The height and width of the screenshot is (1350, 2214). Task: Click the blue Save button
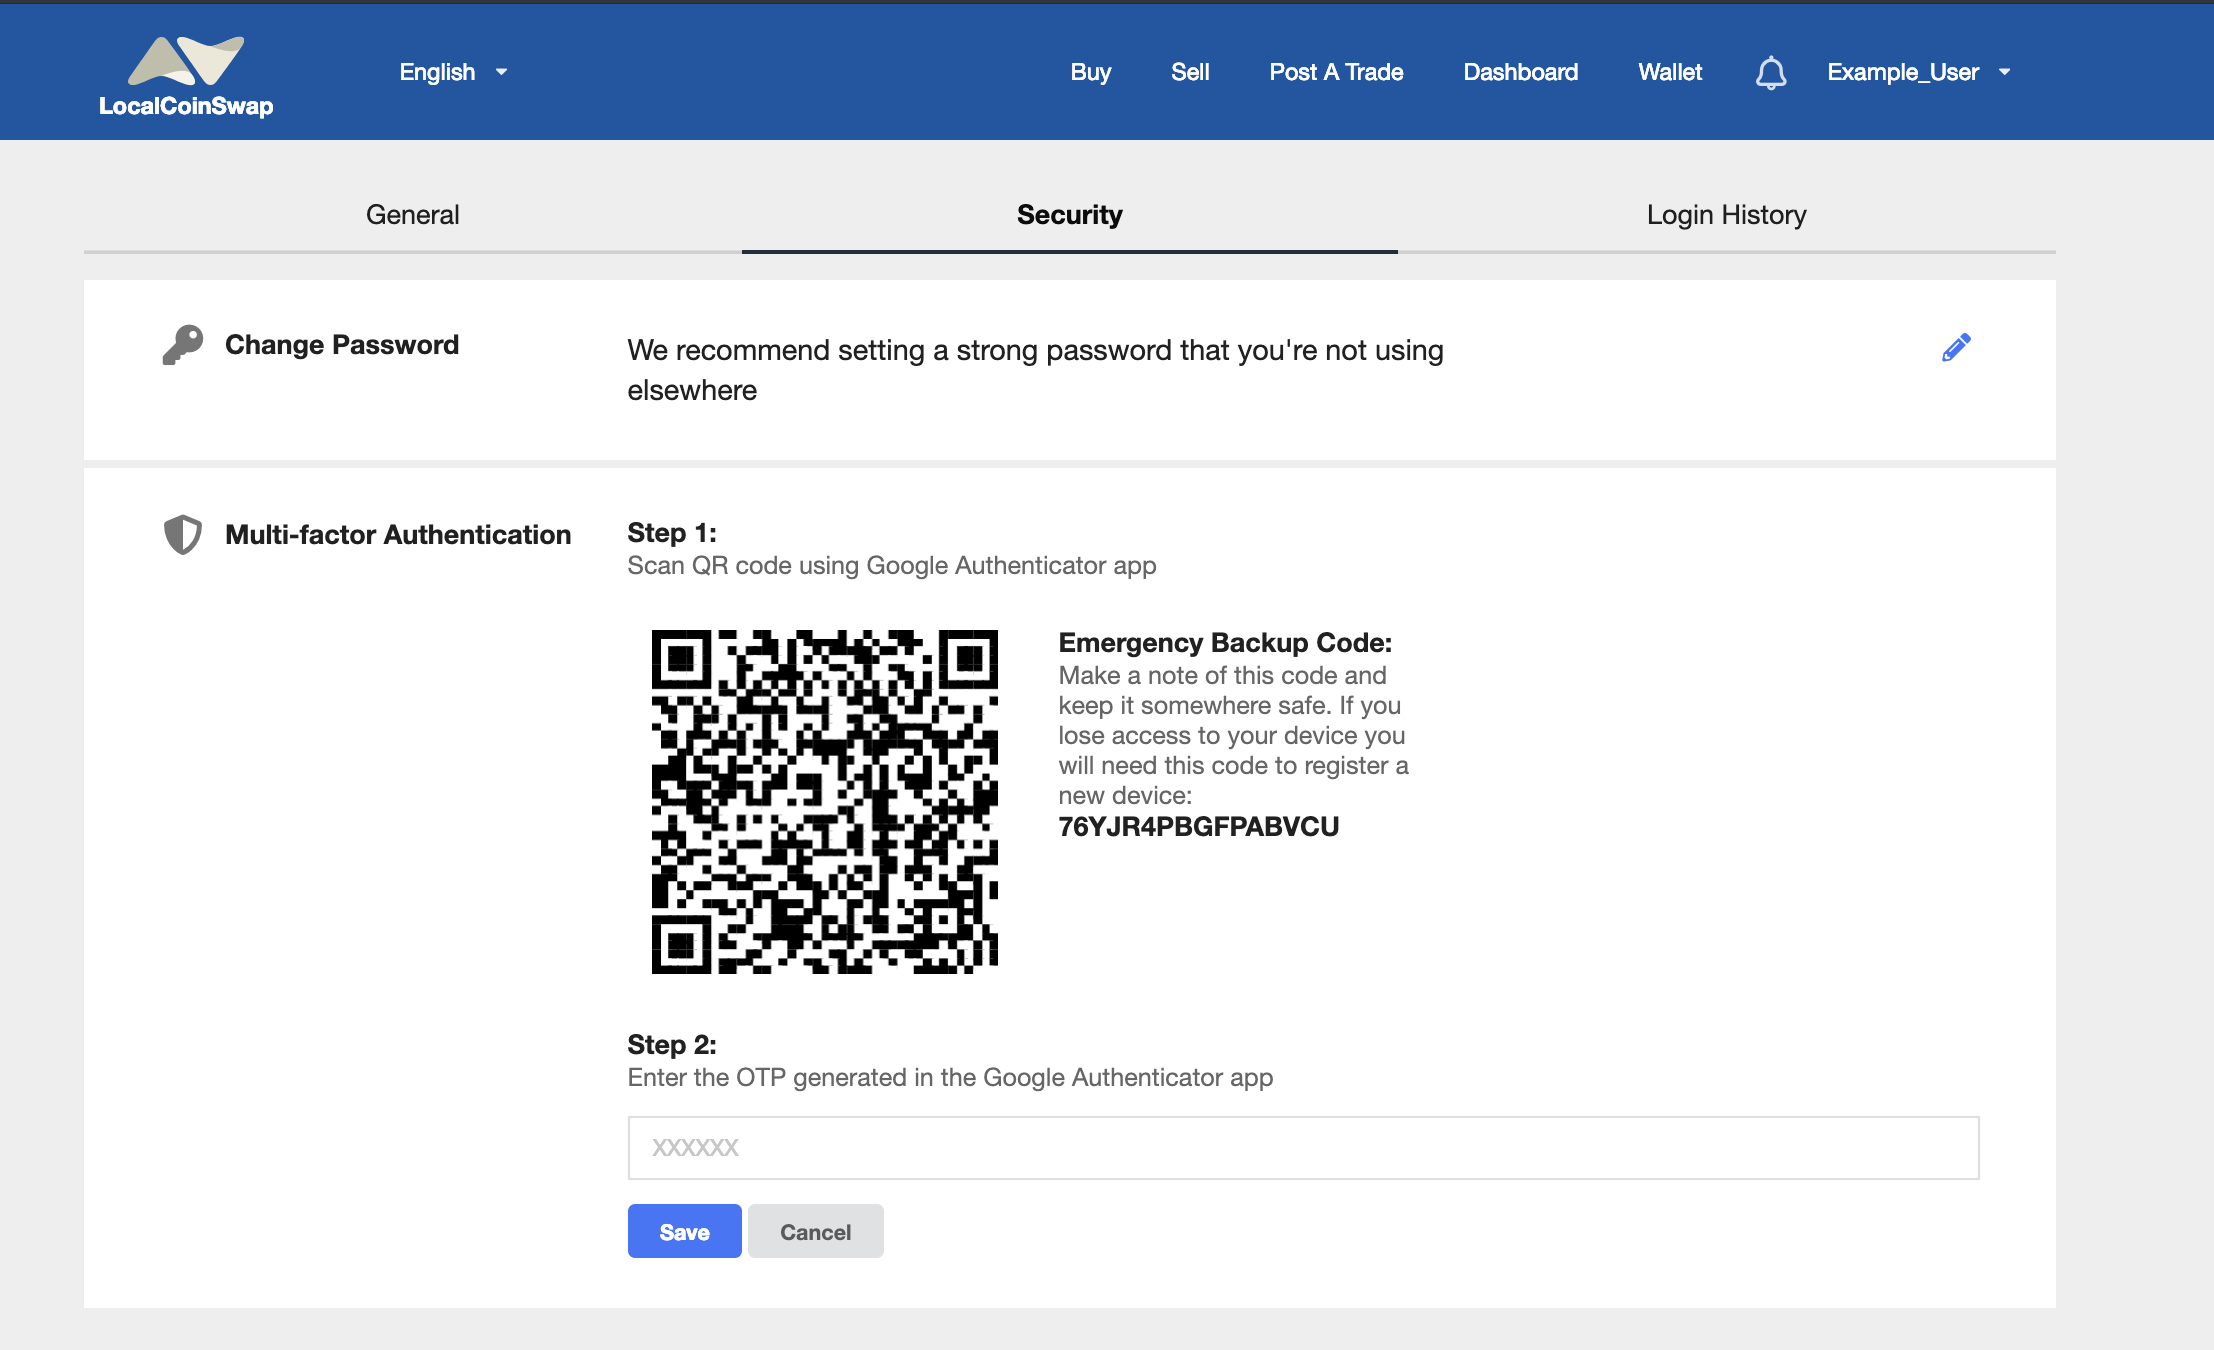684,1231
